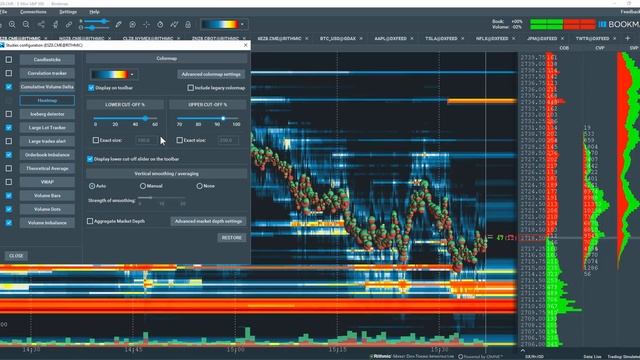Toggle Include legacy colormap checkbox
Screen dimensions: 640x360
(190, 88)
